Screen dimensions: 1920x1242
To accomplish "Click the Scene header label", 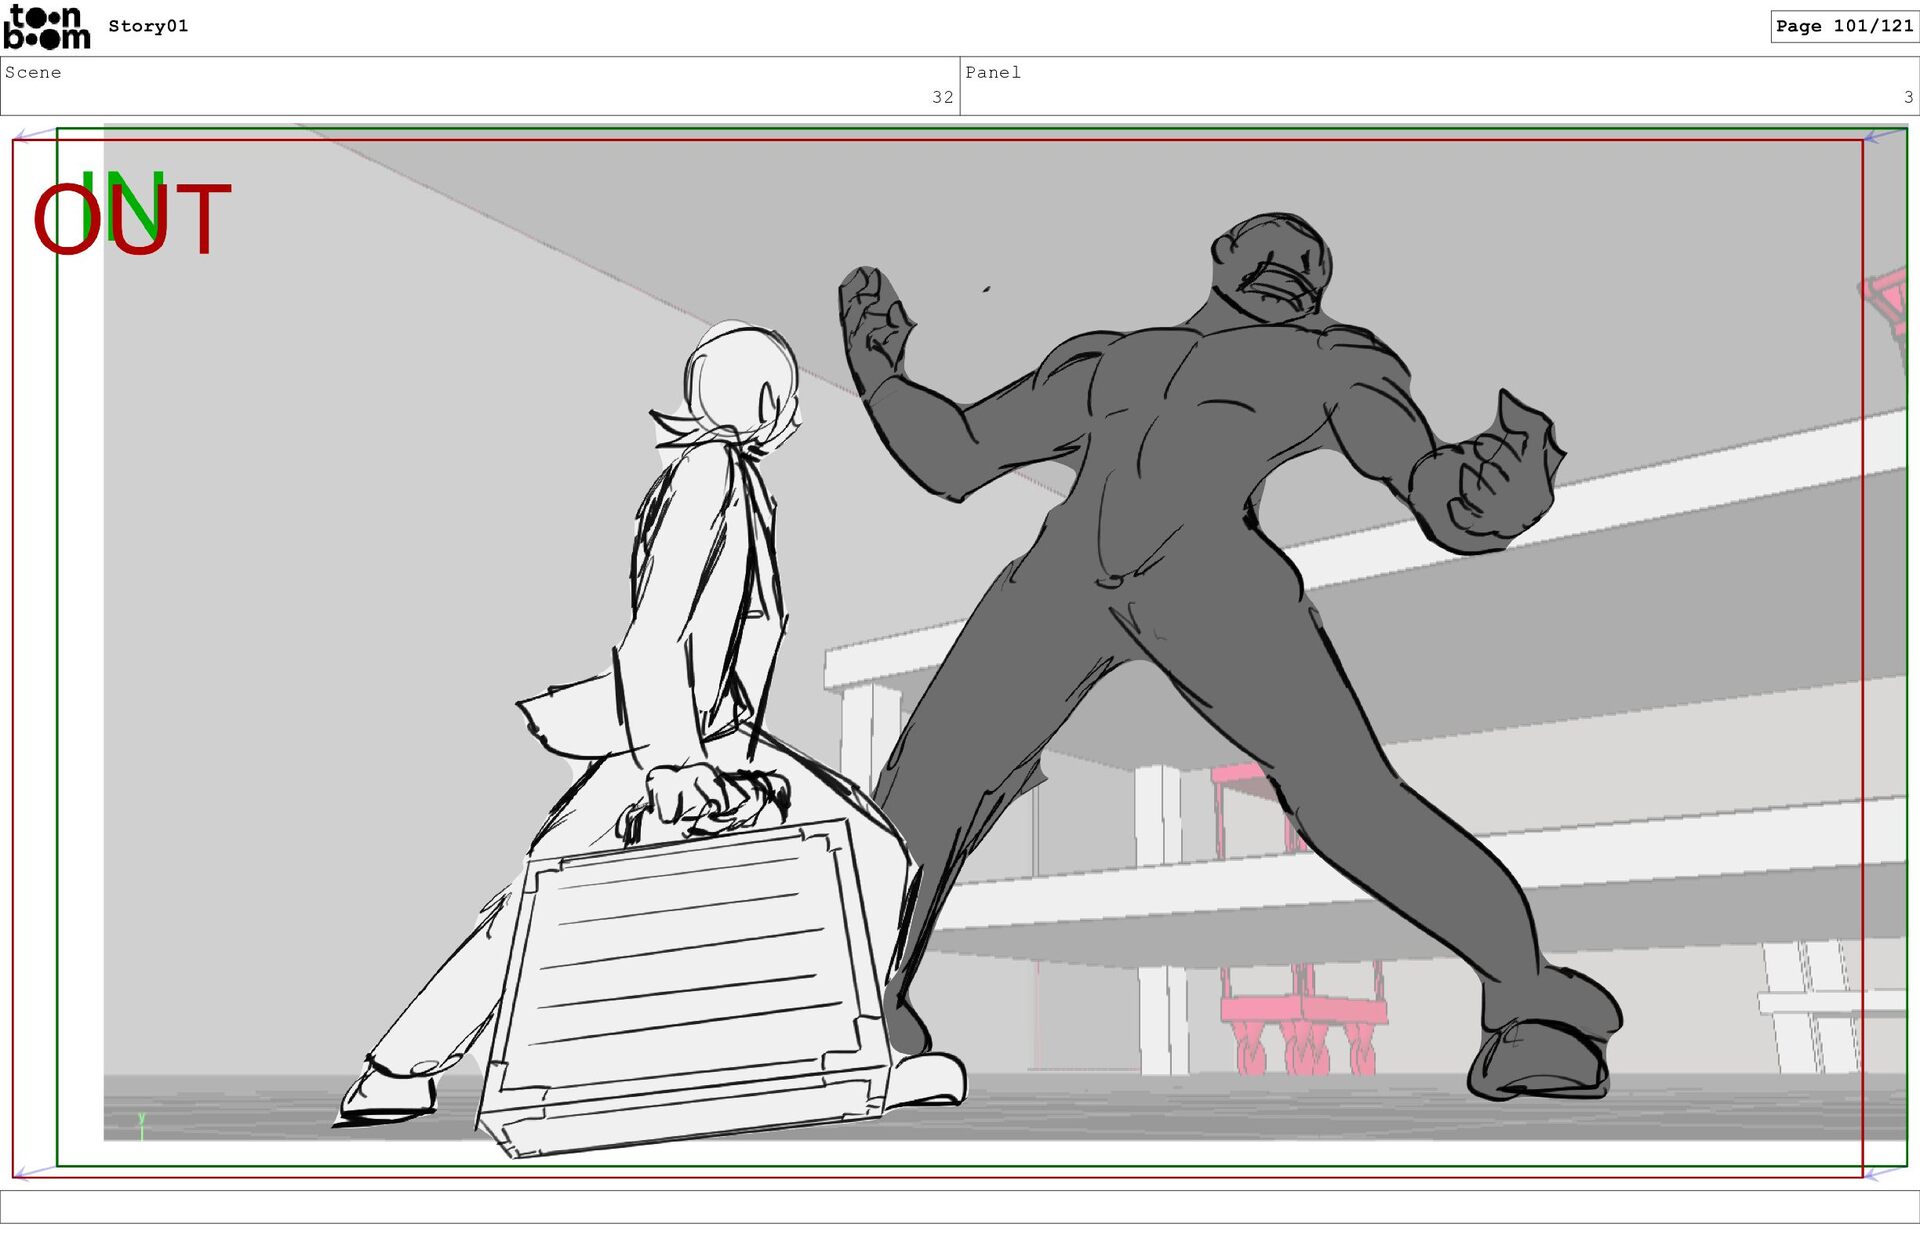I will [x=33, y=72].
